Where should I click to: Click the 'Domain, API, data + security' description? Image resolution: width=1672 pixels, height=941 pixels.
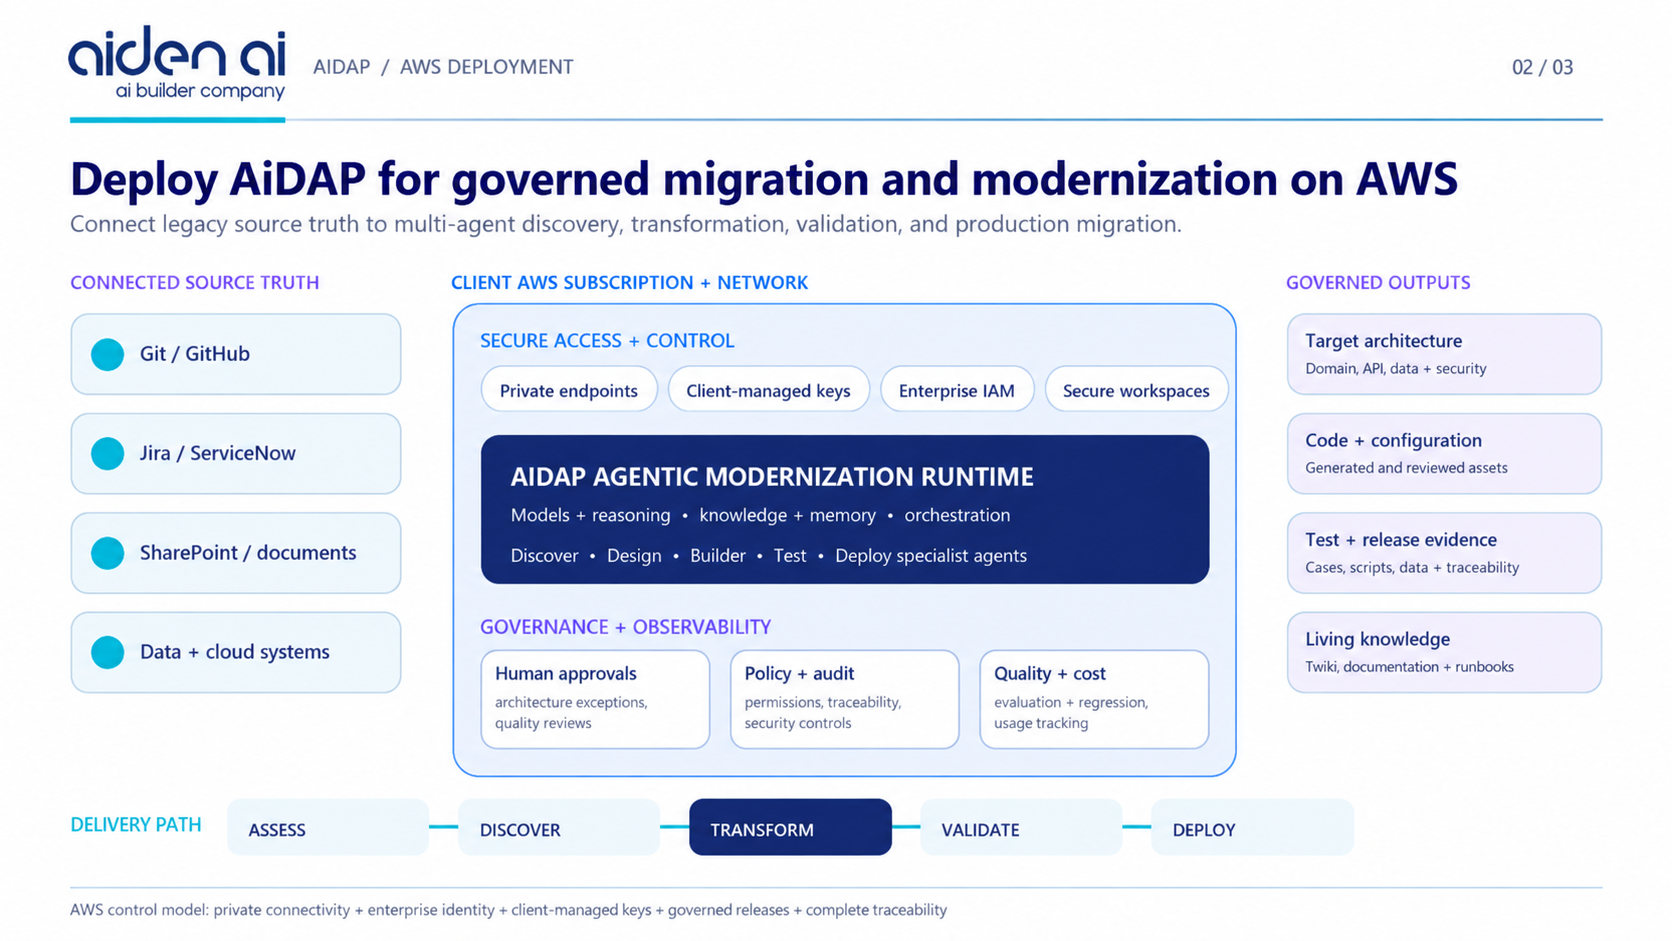coord(1396,369)
